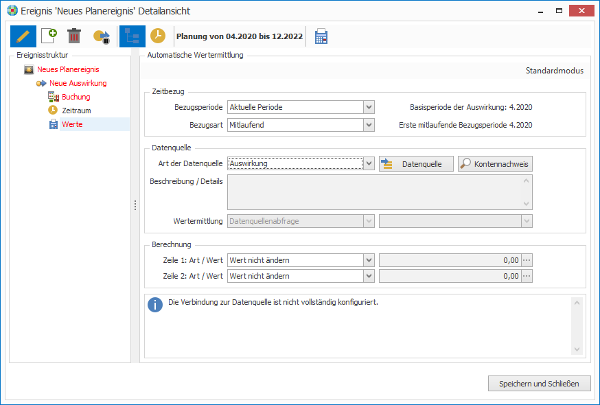Click the Buchung node icon

53,96
